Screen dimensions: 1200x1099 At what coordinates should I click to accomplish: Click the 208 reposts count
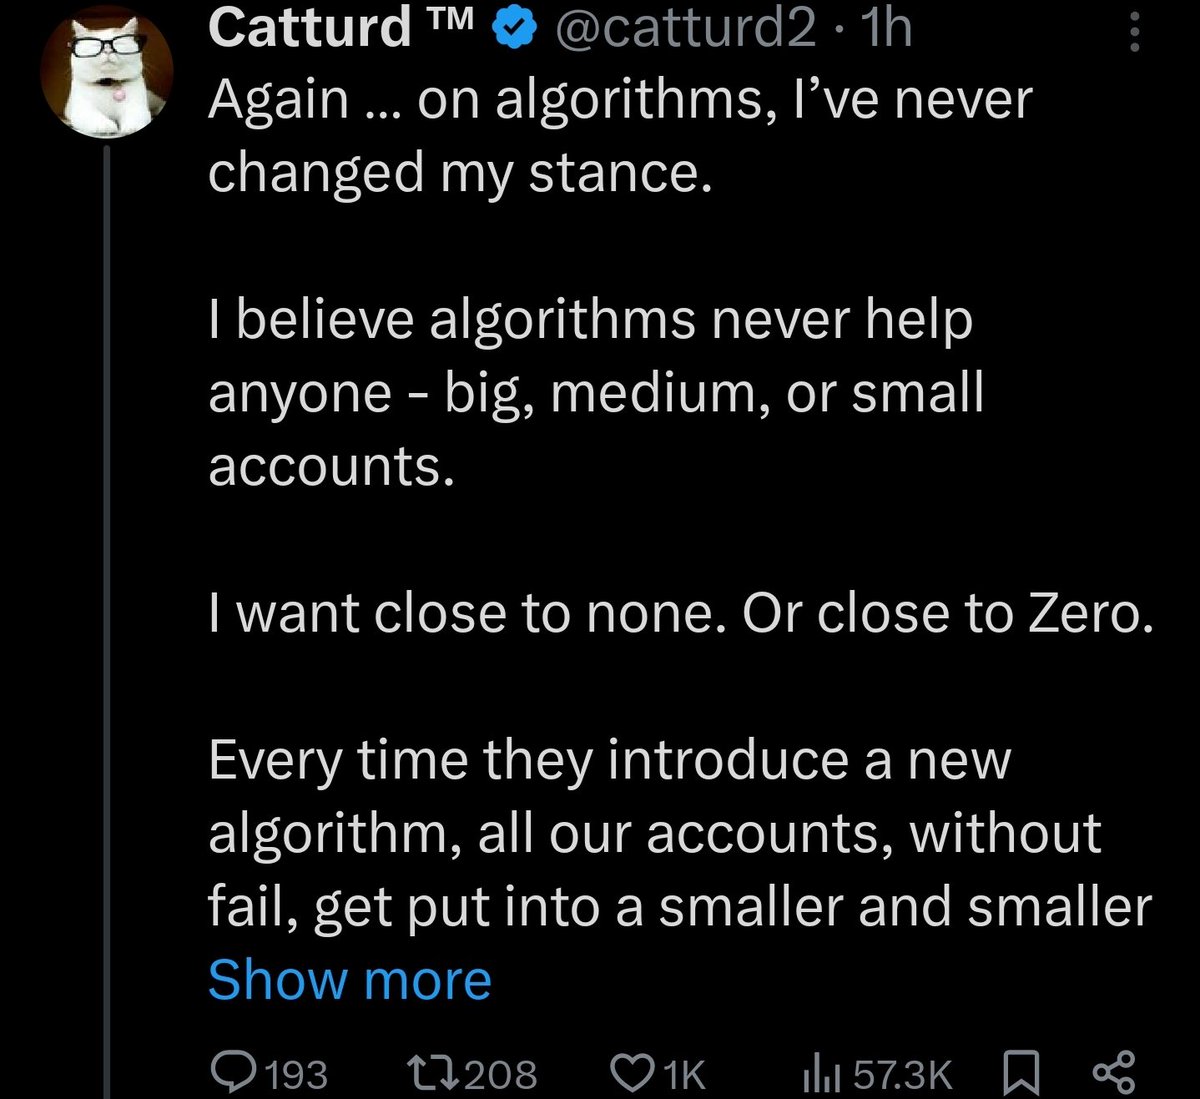502,1075
